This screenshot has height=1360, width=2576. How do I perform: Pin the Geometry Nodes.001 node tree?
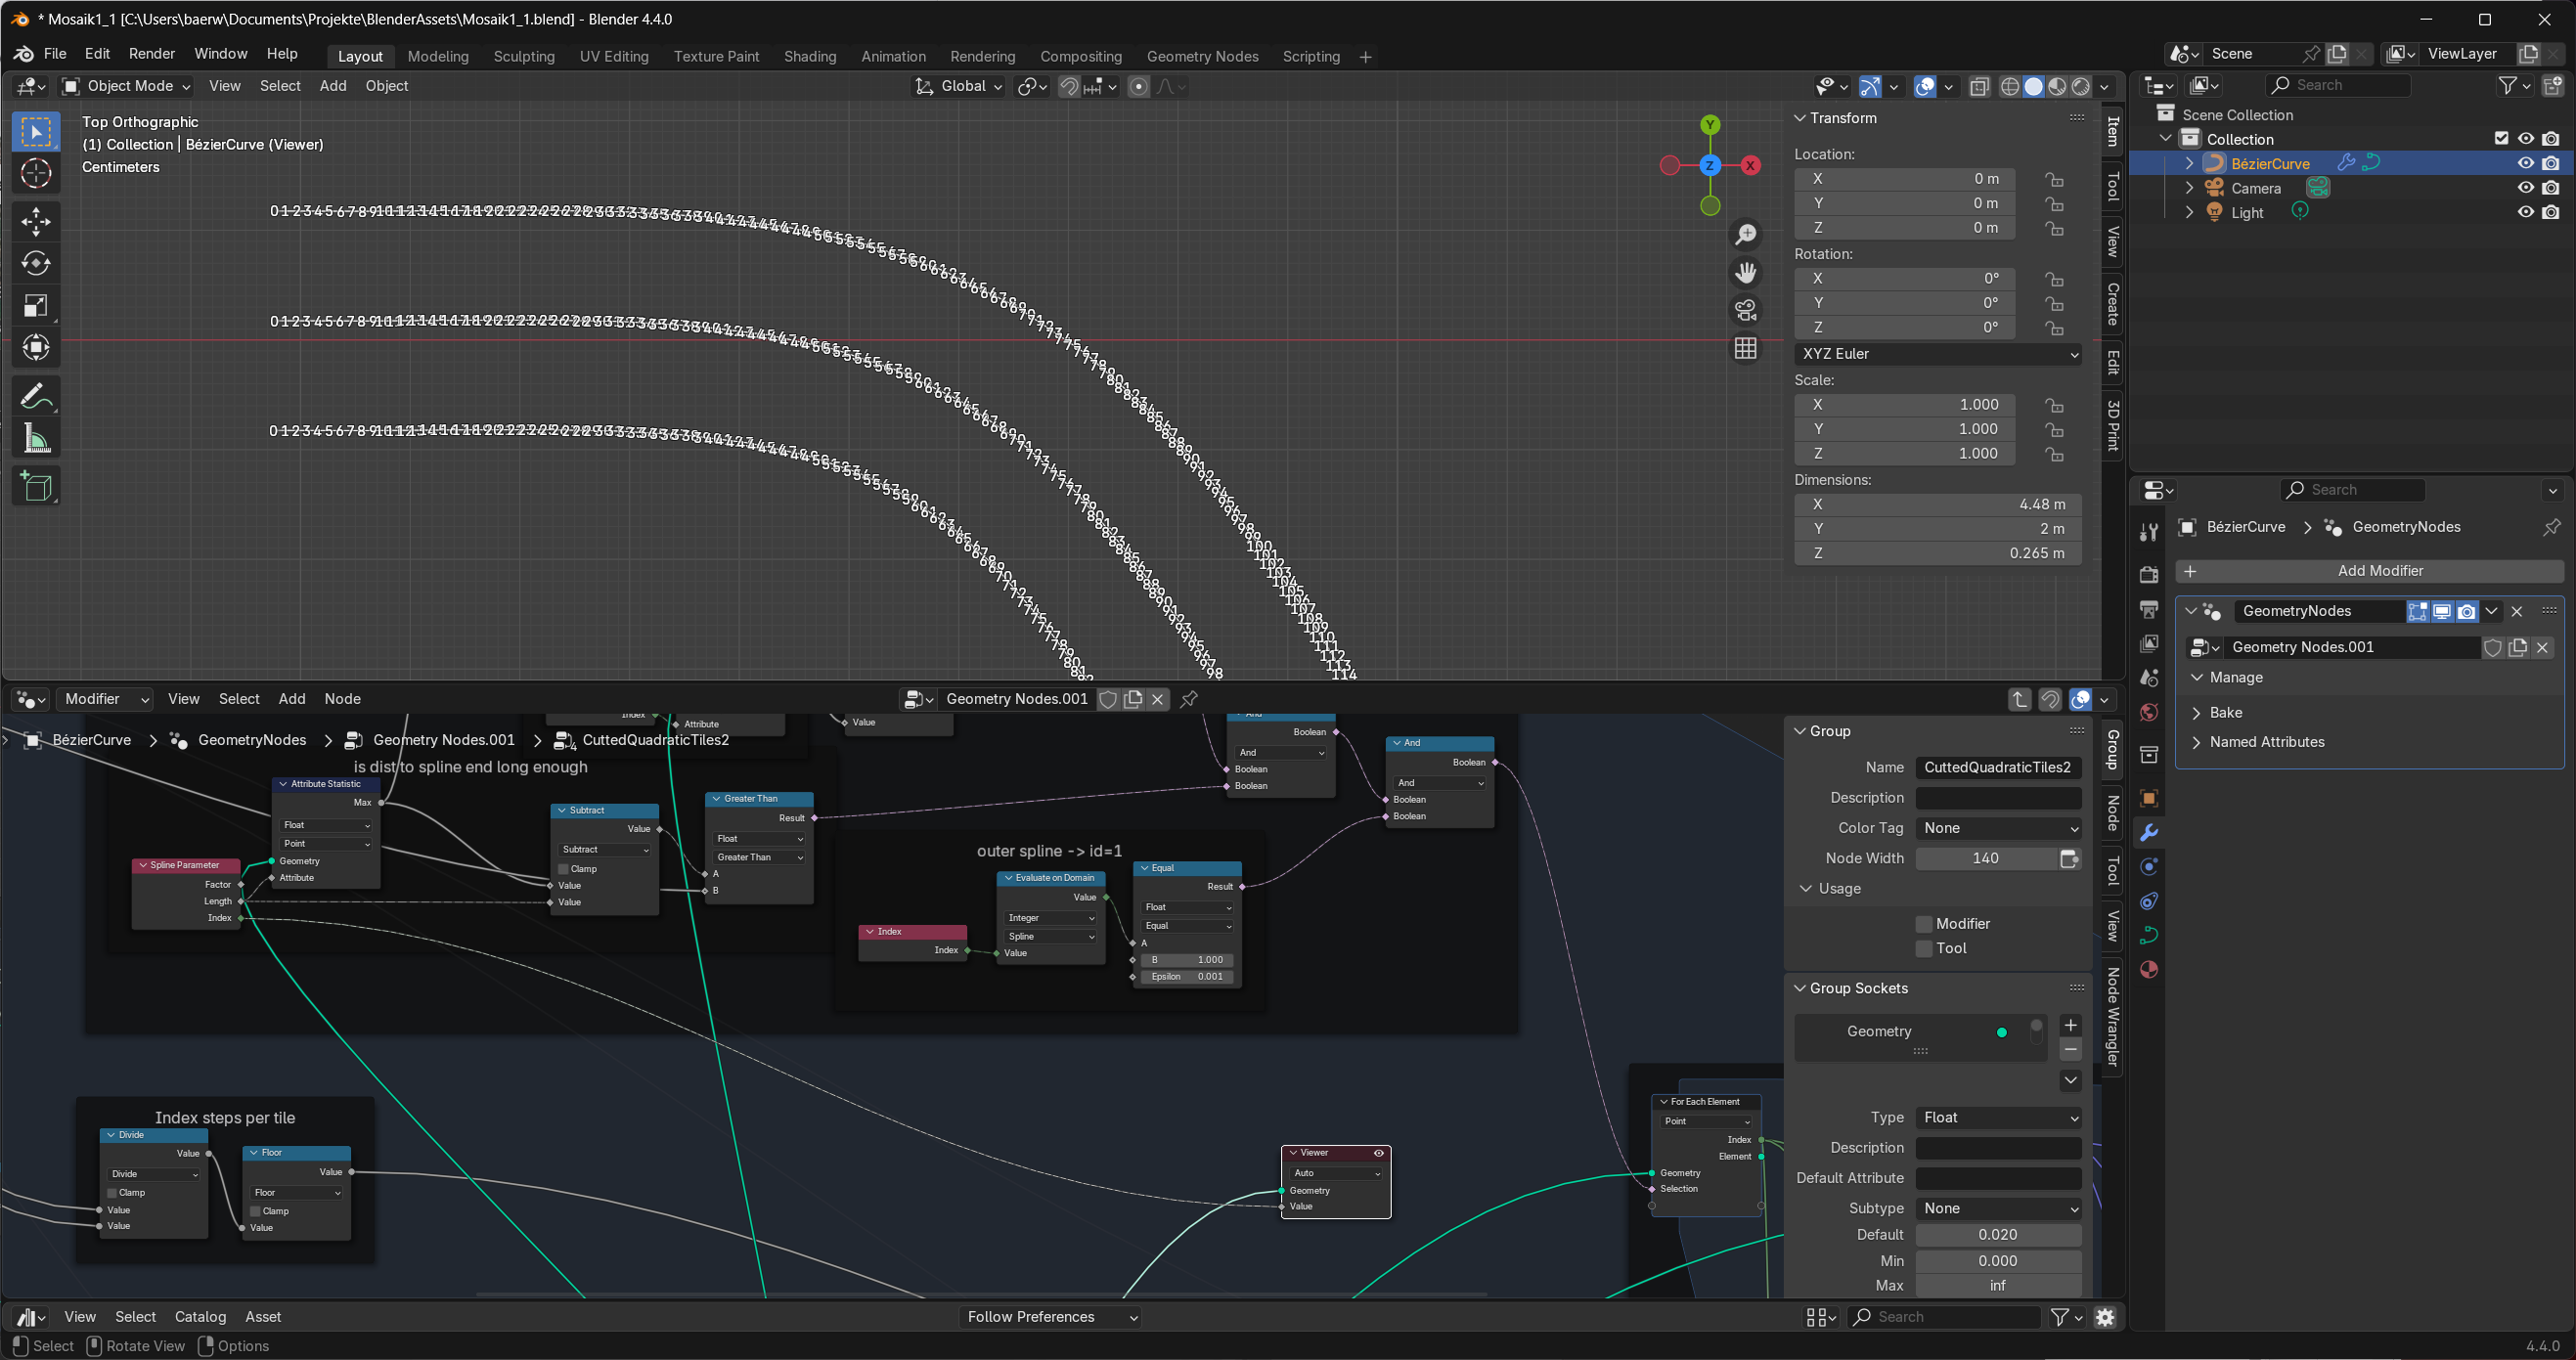[1189, 699]
